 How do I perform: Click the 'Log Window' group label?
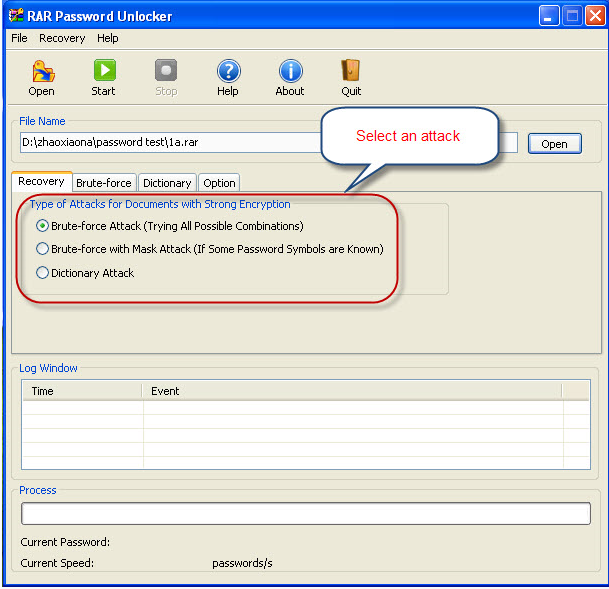[x=48, y=368]
